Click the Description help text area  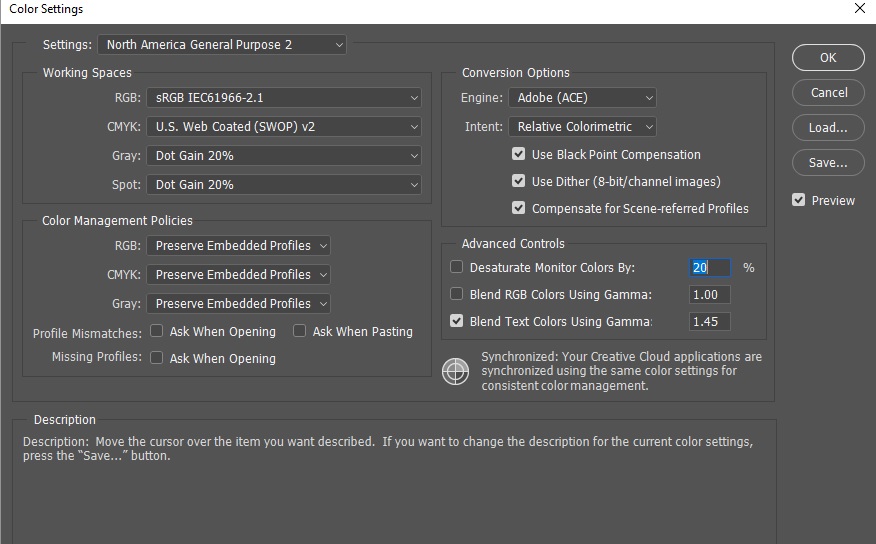coord(388,448)
